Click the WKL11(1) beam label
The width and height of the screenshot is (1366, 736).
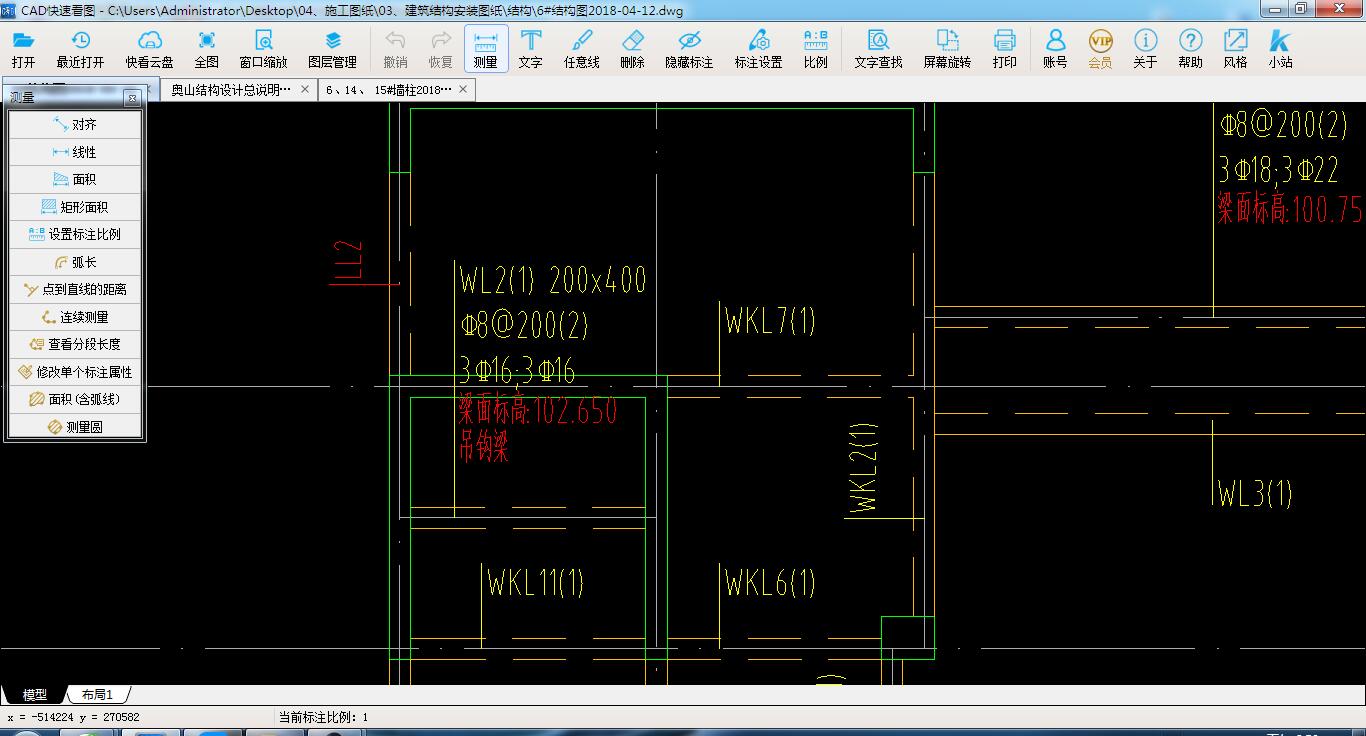click(535, 581)
